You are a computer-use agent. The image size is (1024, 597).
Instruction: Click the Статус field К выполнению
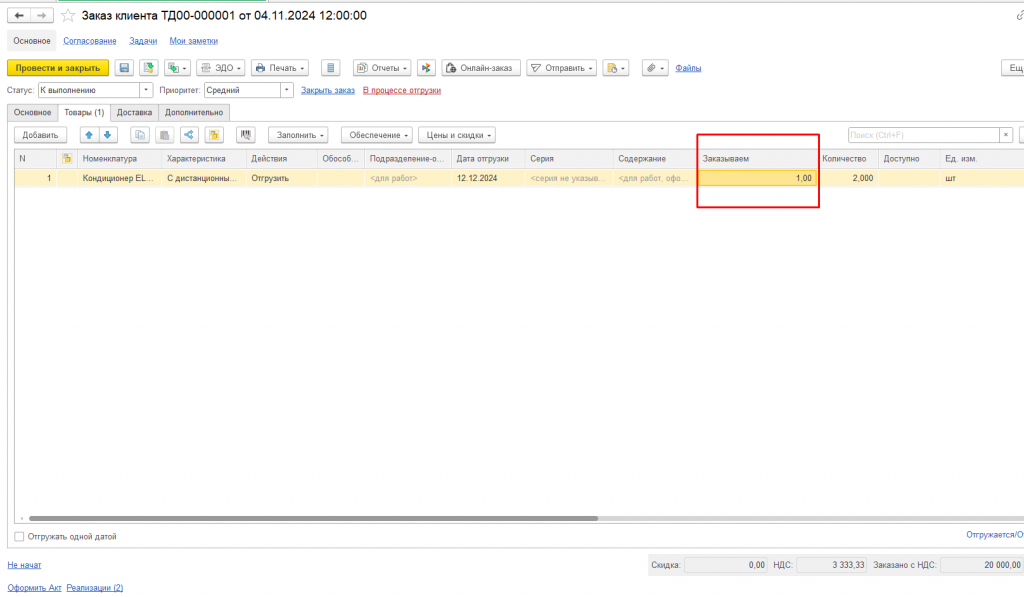point(89,90)
